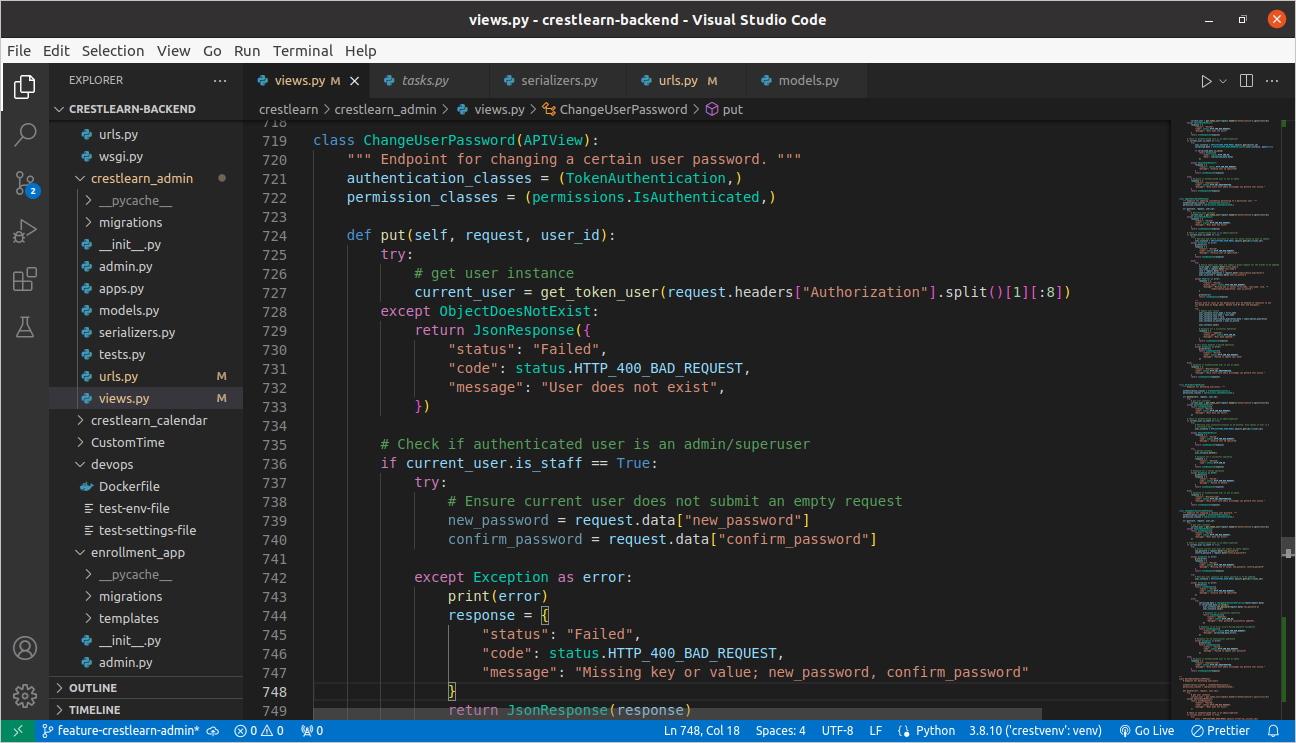Click the Prettier status item
This screenshot has height=743, width=1296.
point(1219,731)
